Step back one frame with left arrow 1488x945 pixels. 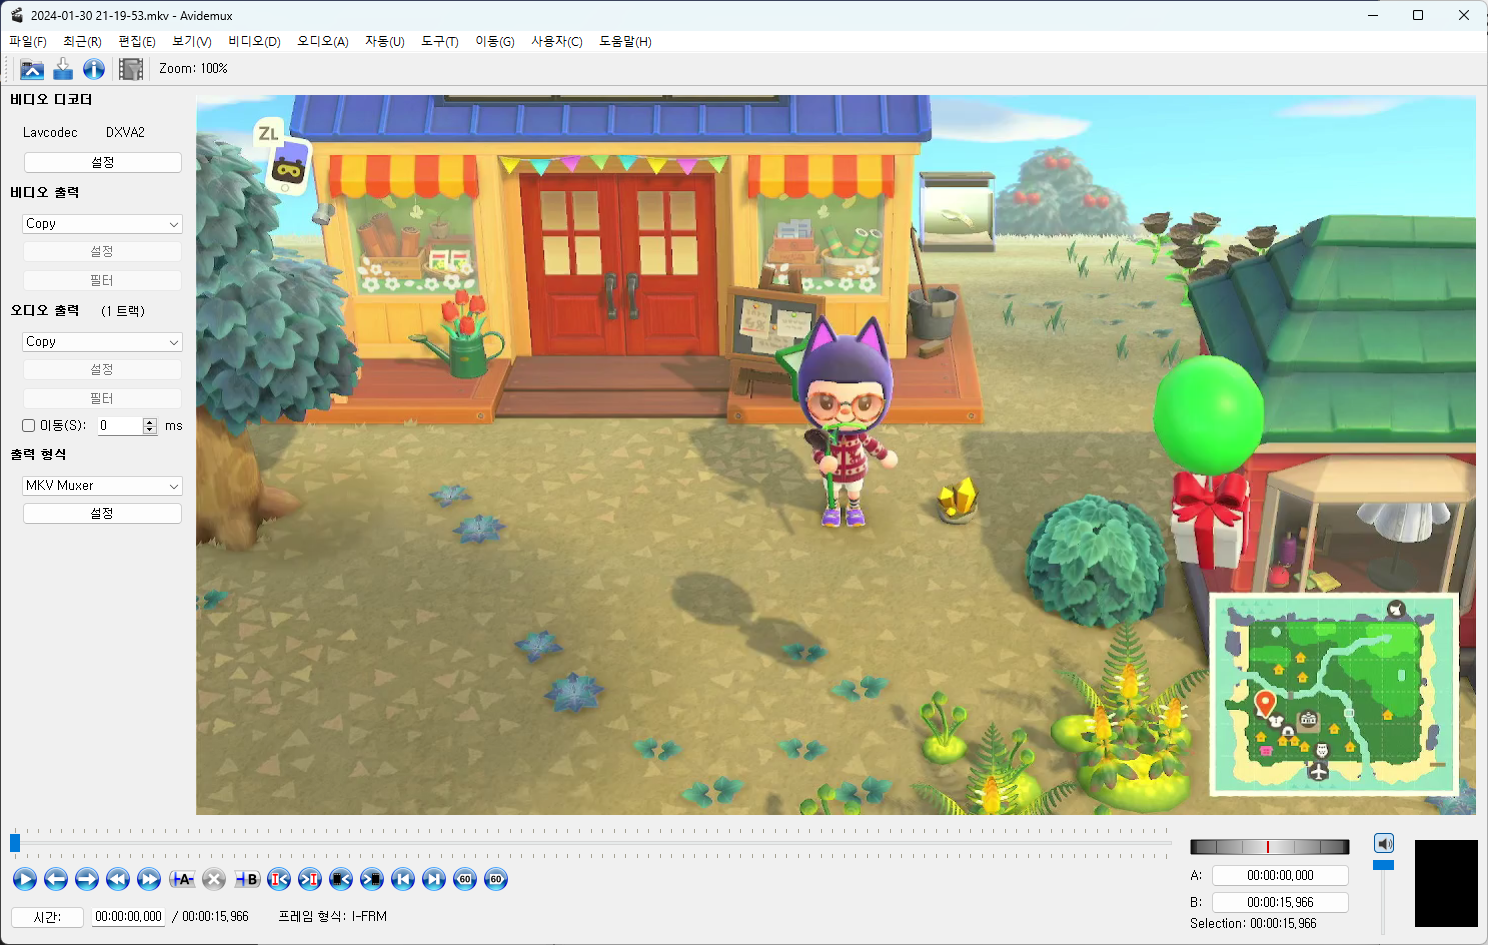click(56, 879)
